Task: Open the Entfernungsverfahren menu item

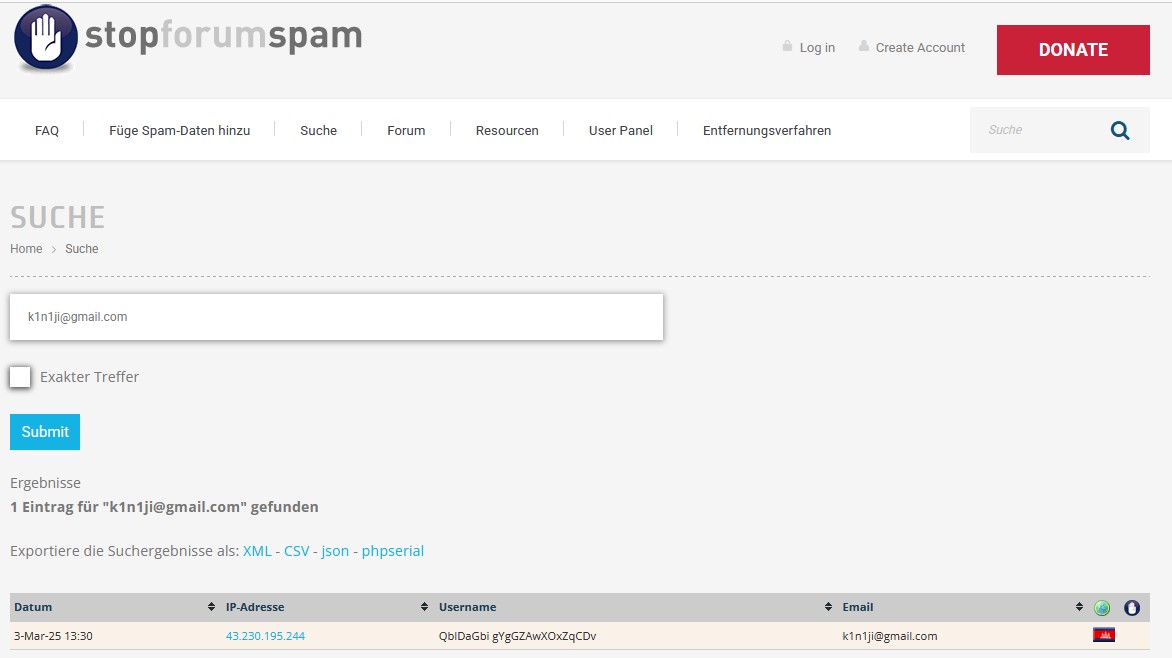Action: click(x=766, y=130)
